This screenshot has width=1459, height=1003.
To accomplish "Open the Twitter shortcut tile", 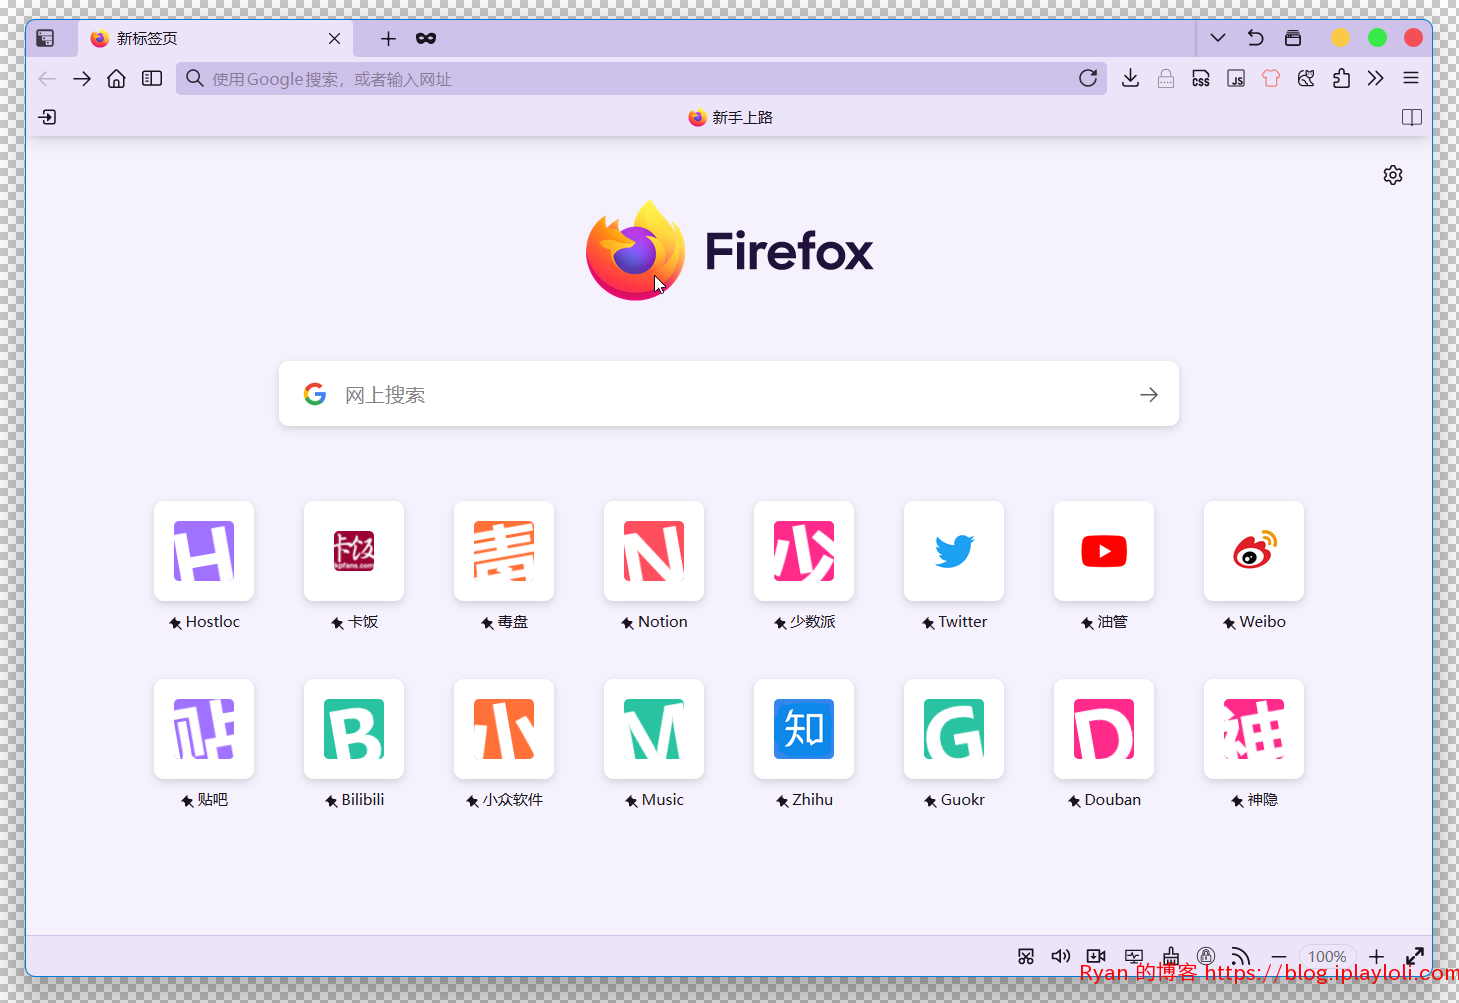I will coord(954,551).
